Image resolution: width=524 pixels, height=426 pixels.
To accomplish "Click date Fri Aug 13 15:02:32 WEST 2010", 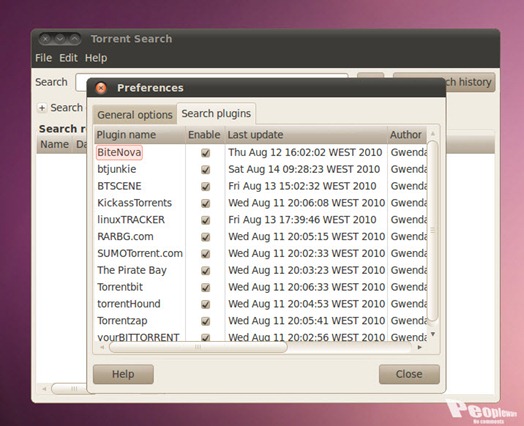I will (302, 186).
